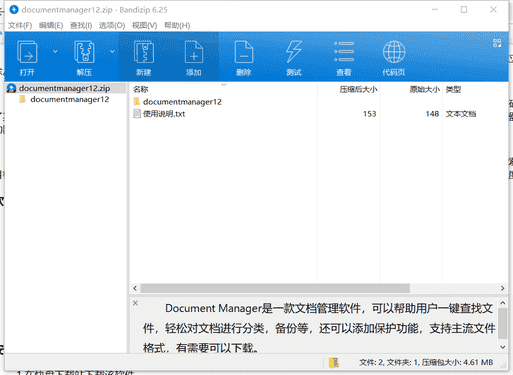Click the Bandizip app icon in title bar

point(14,10)
